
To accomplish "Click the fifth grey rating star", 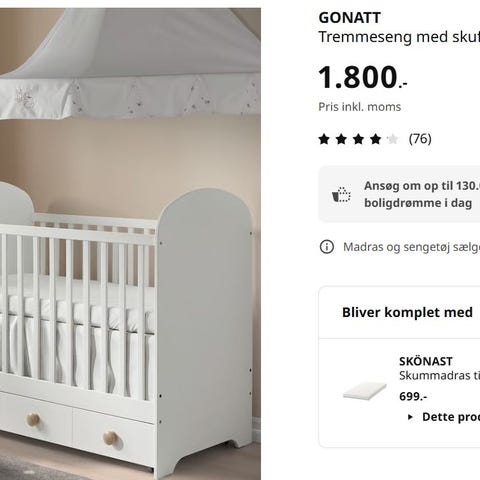I will click(x=393, y=139).
